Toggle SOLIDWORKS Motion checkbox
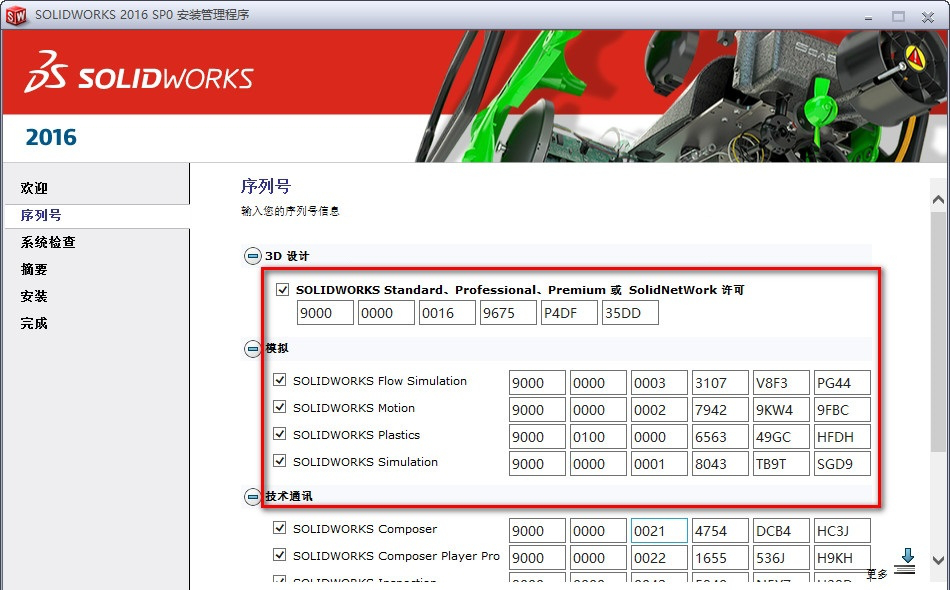This screenshot has height=613, width=950. tap(279, 406)
